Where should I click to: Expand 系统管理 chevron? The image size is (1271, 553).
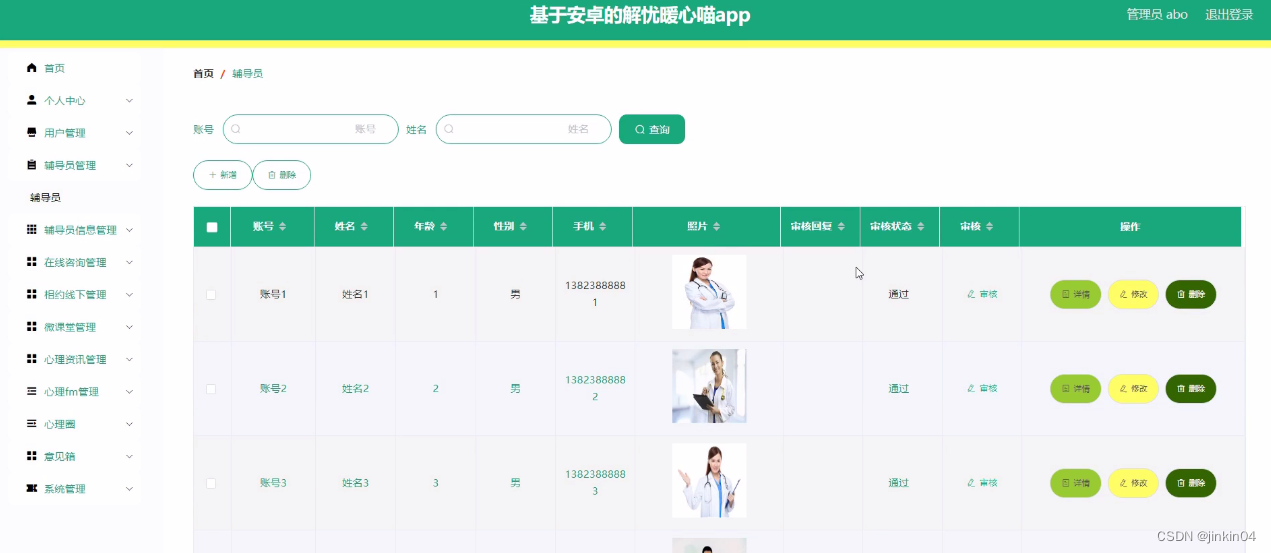point(130,489)
